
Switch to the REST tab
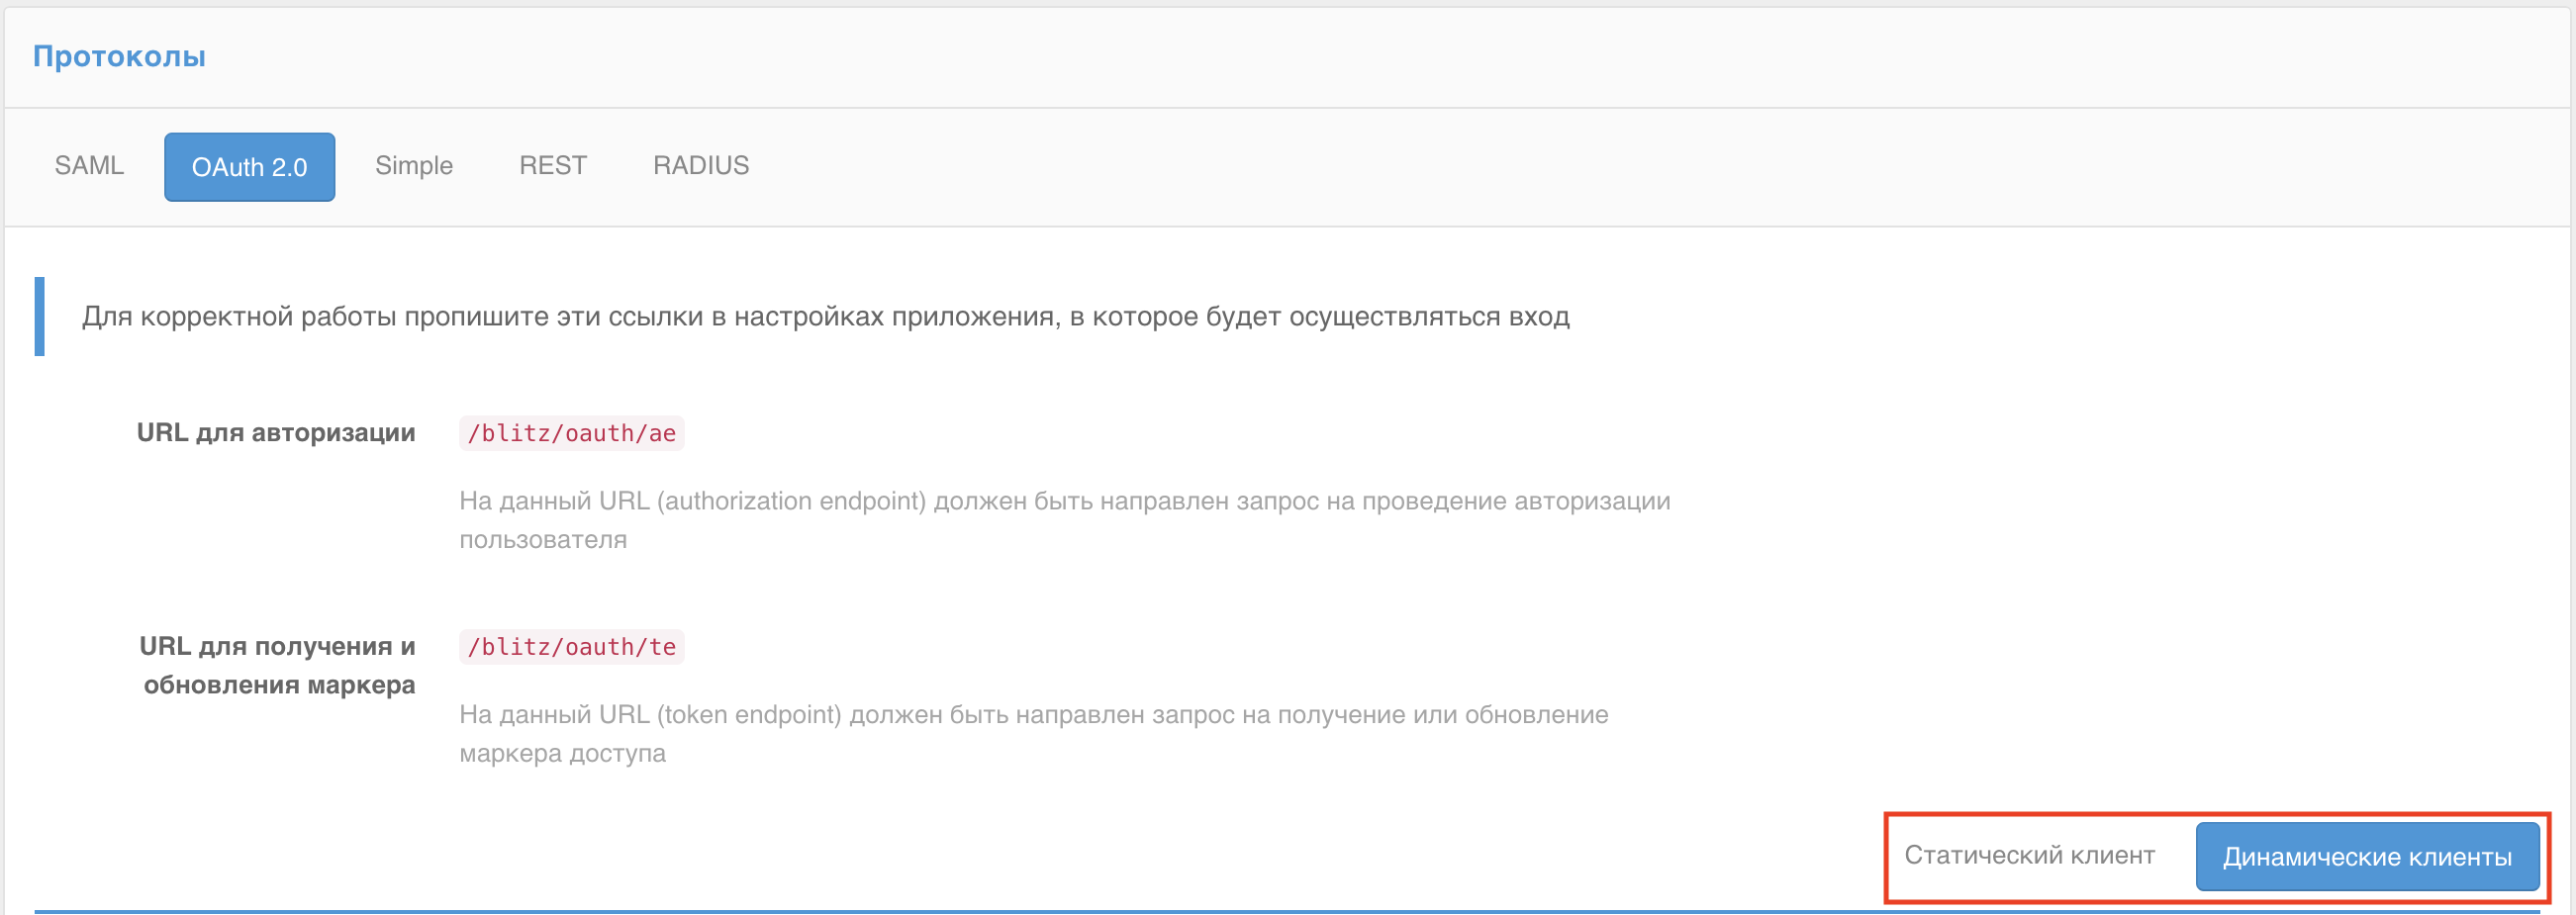[x=553, y=166]
